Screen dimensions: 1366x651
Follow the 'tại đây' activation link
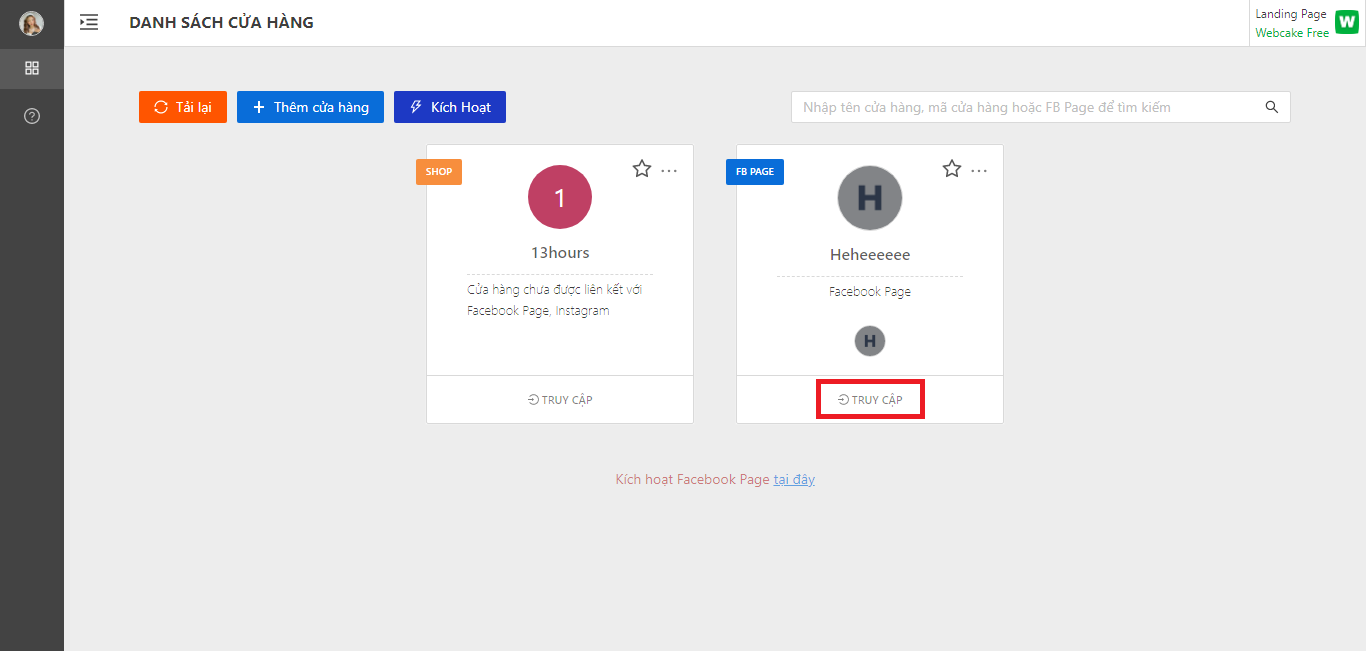pyautogui.click(x=794, y=480)
